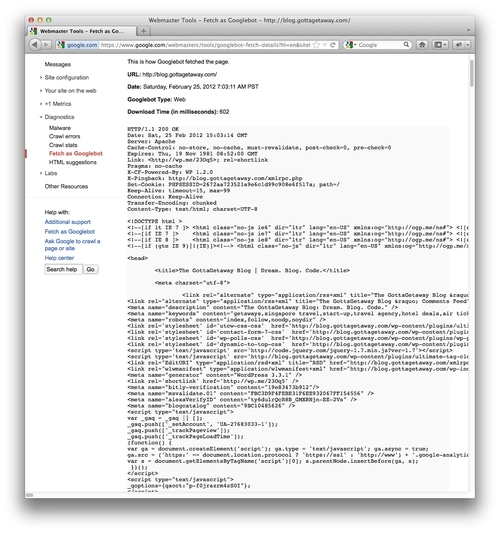Reload the page with the refresh icon
The image size is (500, 533).
[333, 45]
